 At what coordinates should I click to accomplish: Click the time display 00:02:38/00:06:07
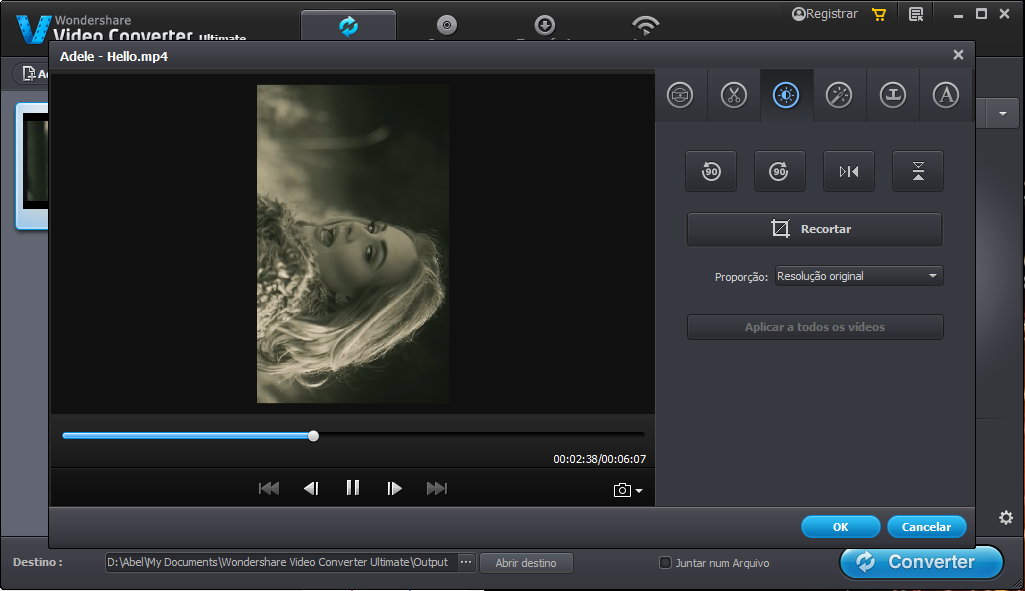coord(599,459)
